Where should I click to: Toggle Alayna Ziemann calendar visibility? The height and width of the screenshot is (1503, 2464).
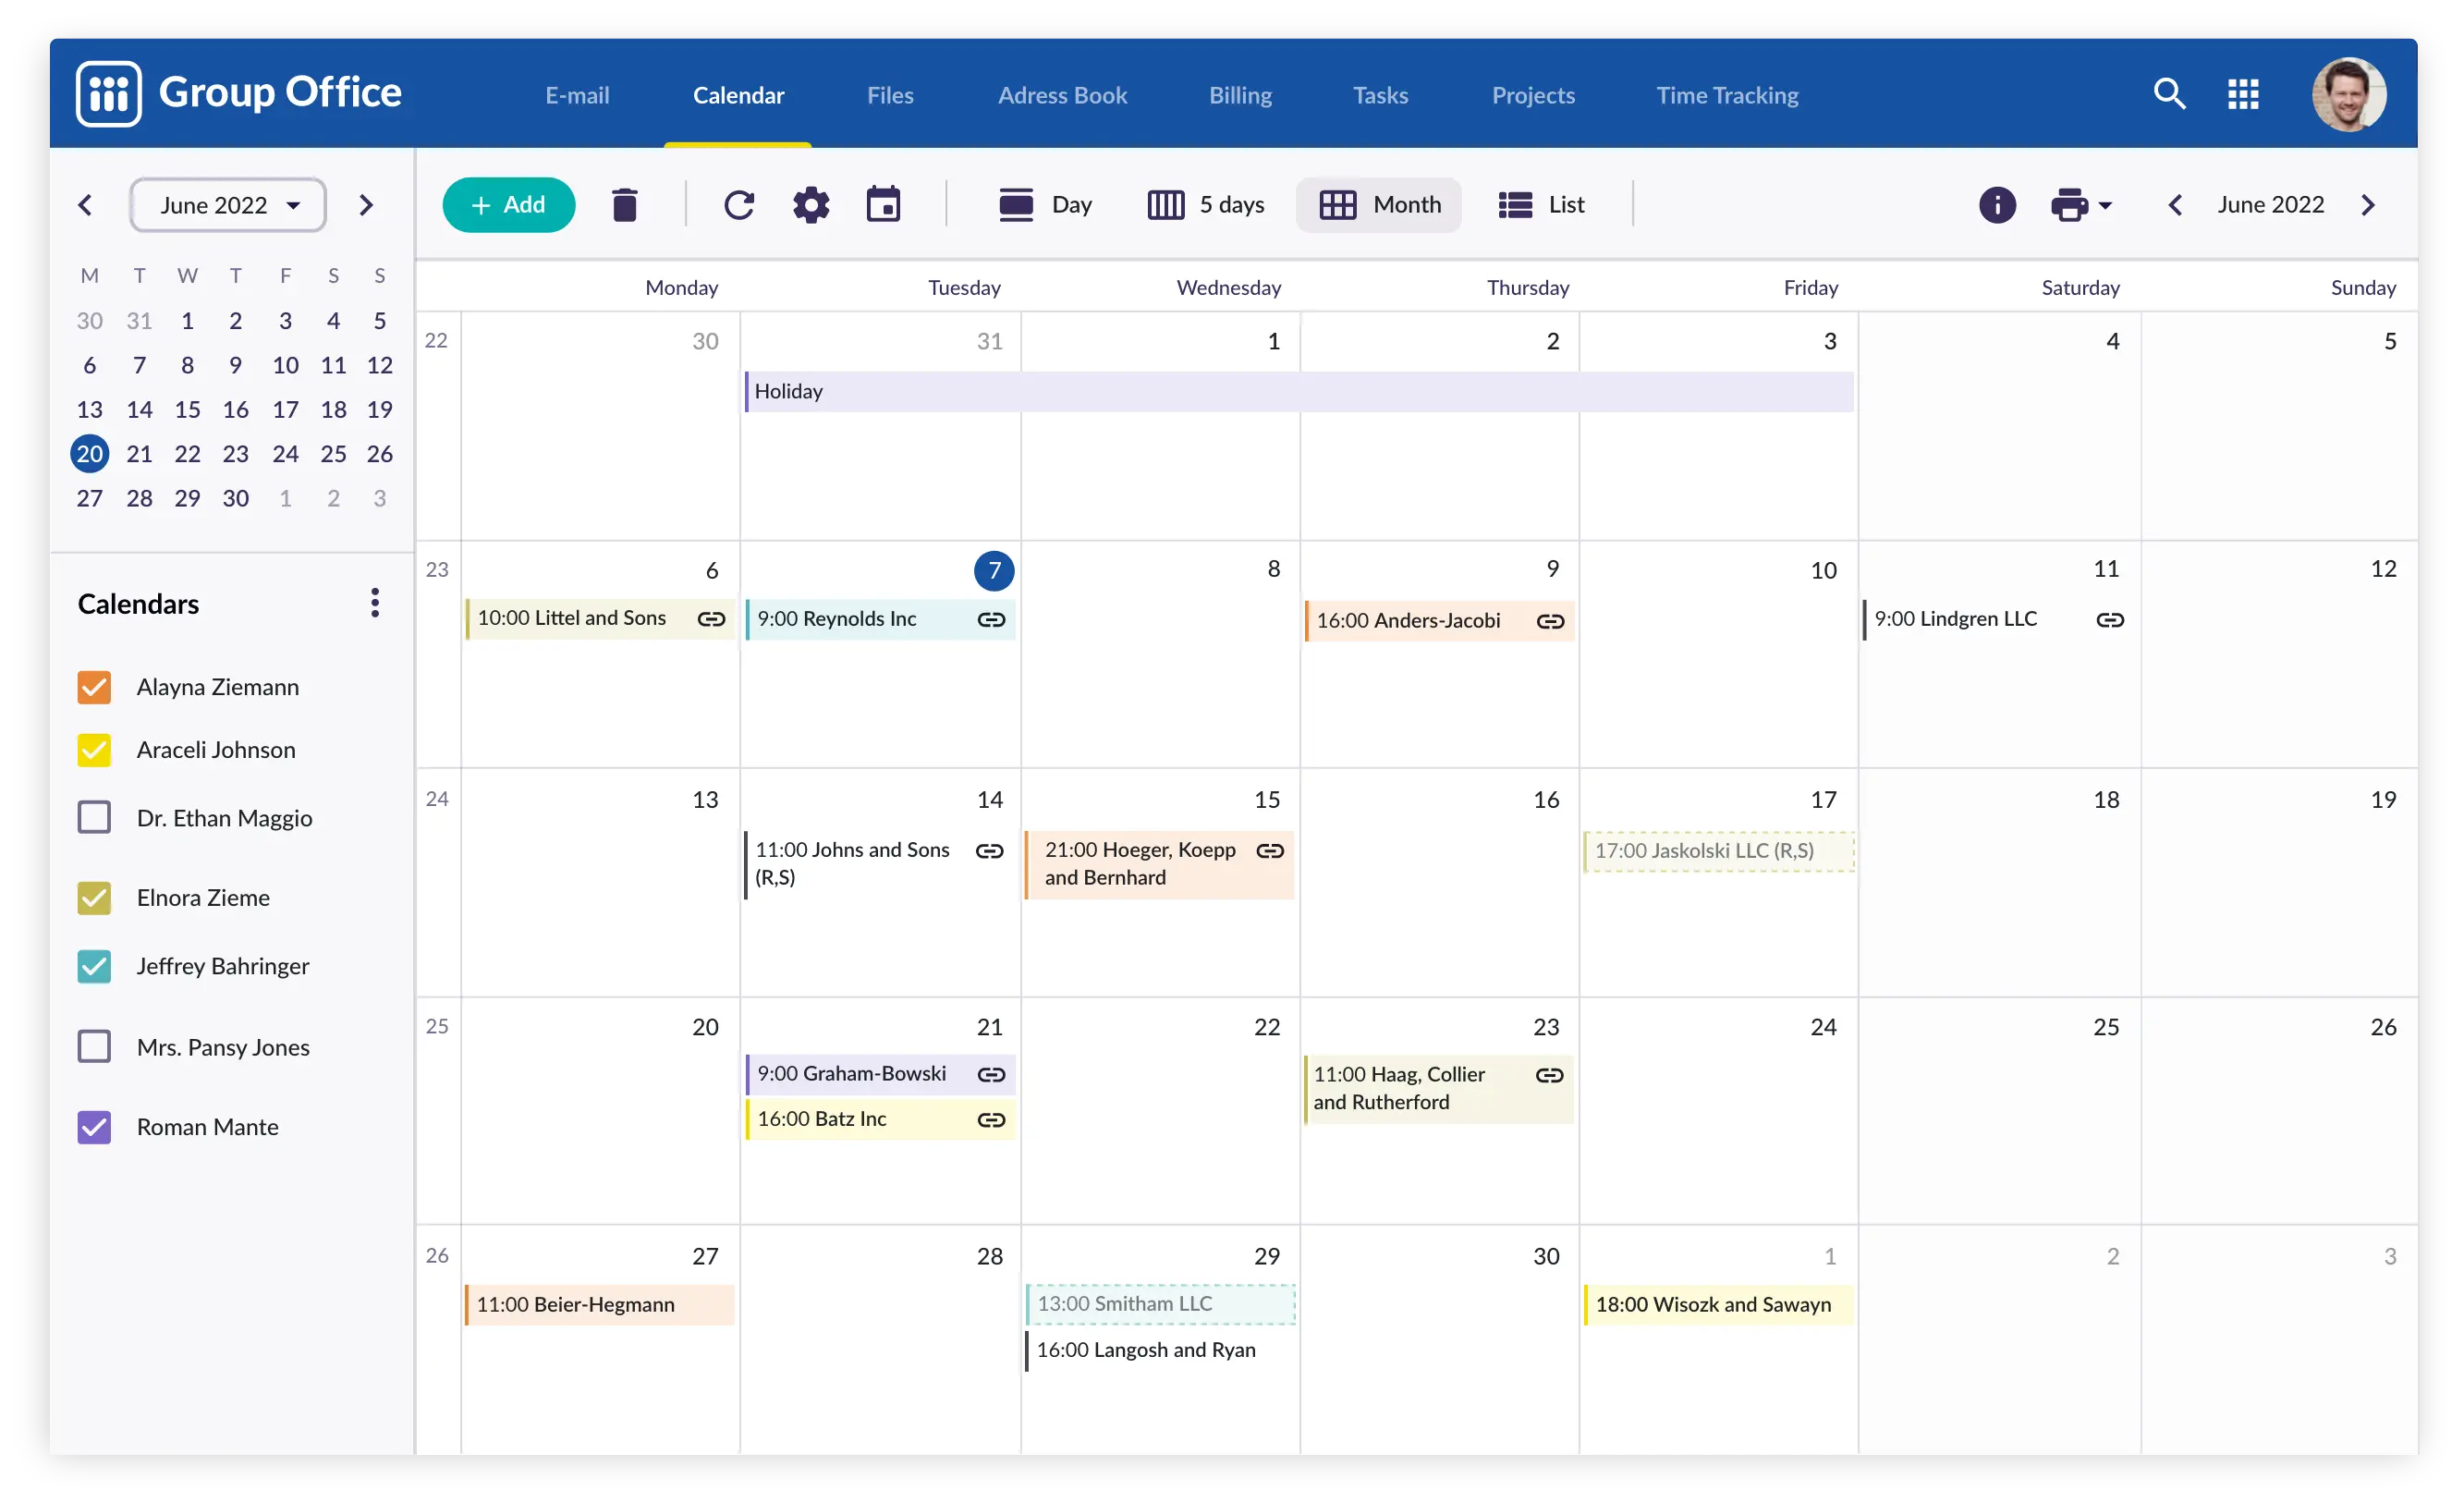[x=93, y=687]
